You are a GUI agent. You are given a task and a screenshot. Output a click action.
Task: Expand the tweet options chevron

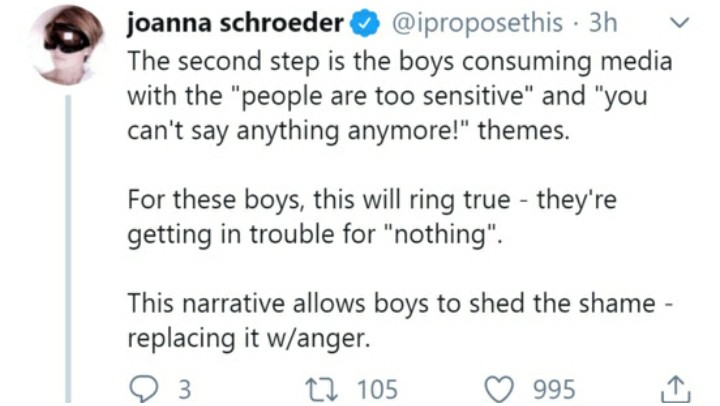(680, 22)
